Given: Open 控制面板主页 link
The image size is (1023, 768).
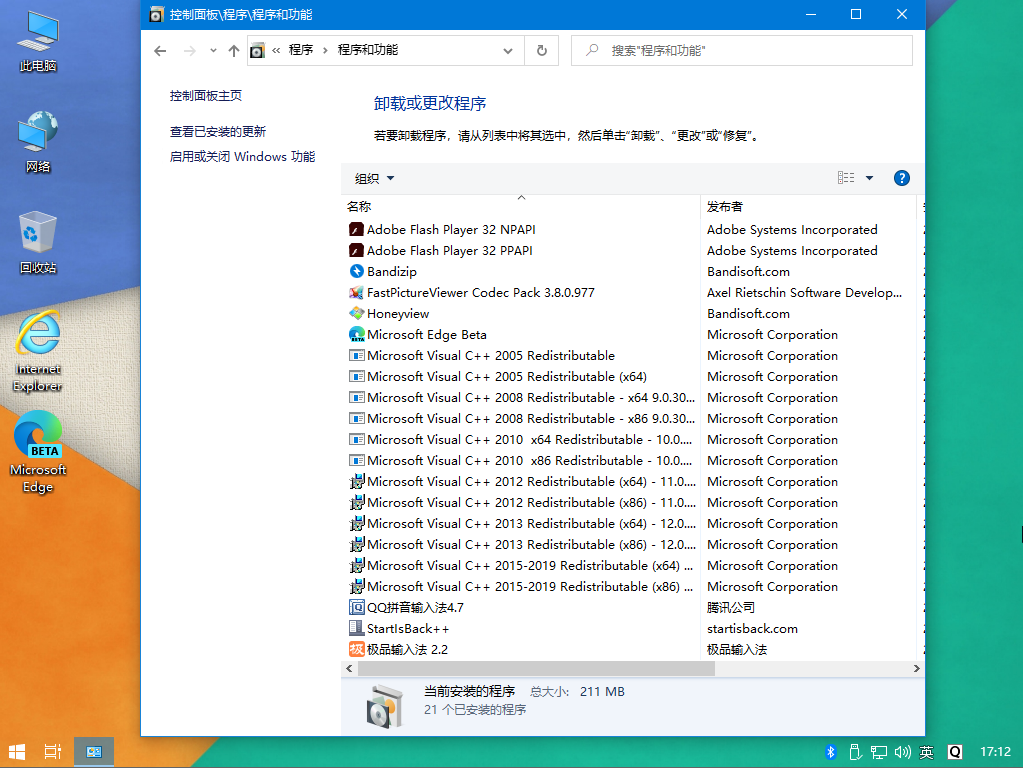Looking at the screenshot, I should [x=206, y=96].
